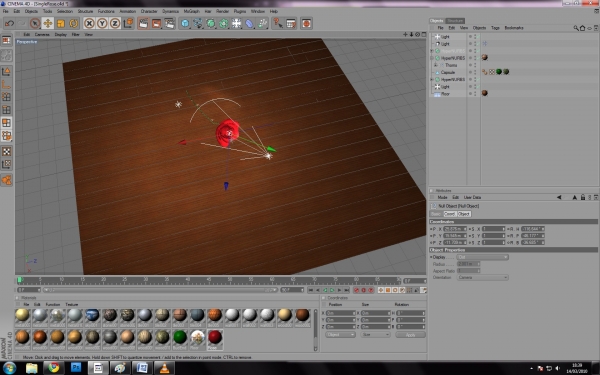Open the viewport Display menu
Screen dimensions: 600x375
(x=60, y=34)
